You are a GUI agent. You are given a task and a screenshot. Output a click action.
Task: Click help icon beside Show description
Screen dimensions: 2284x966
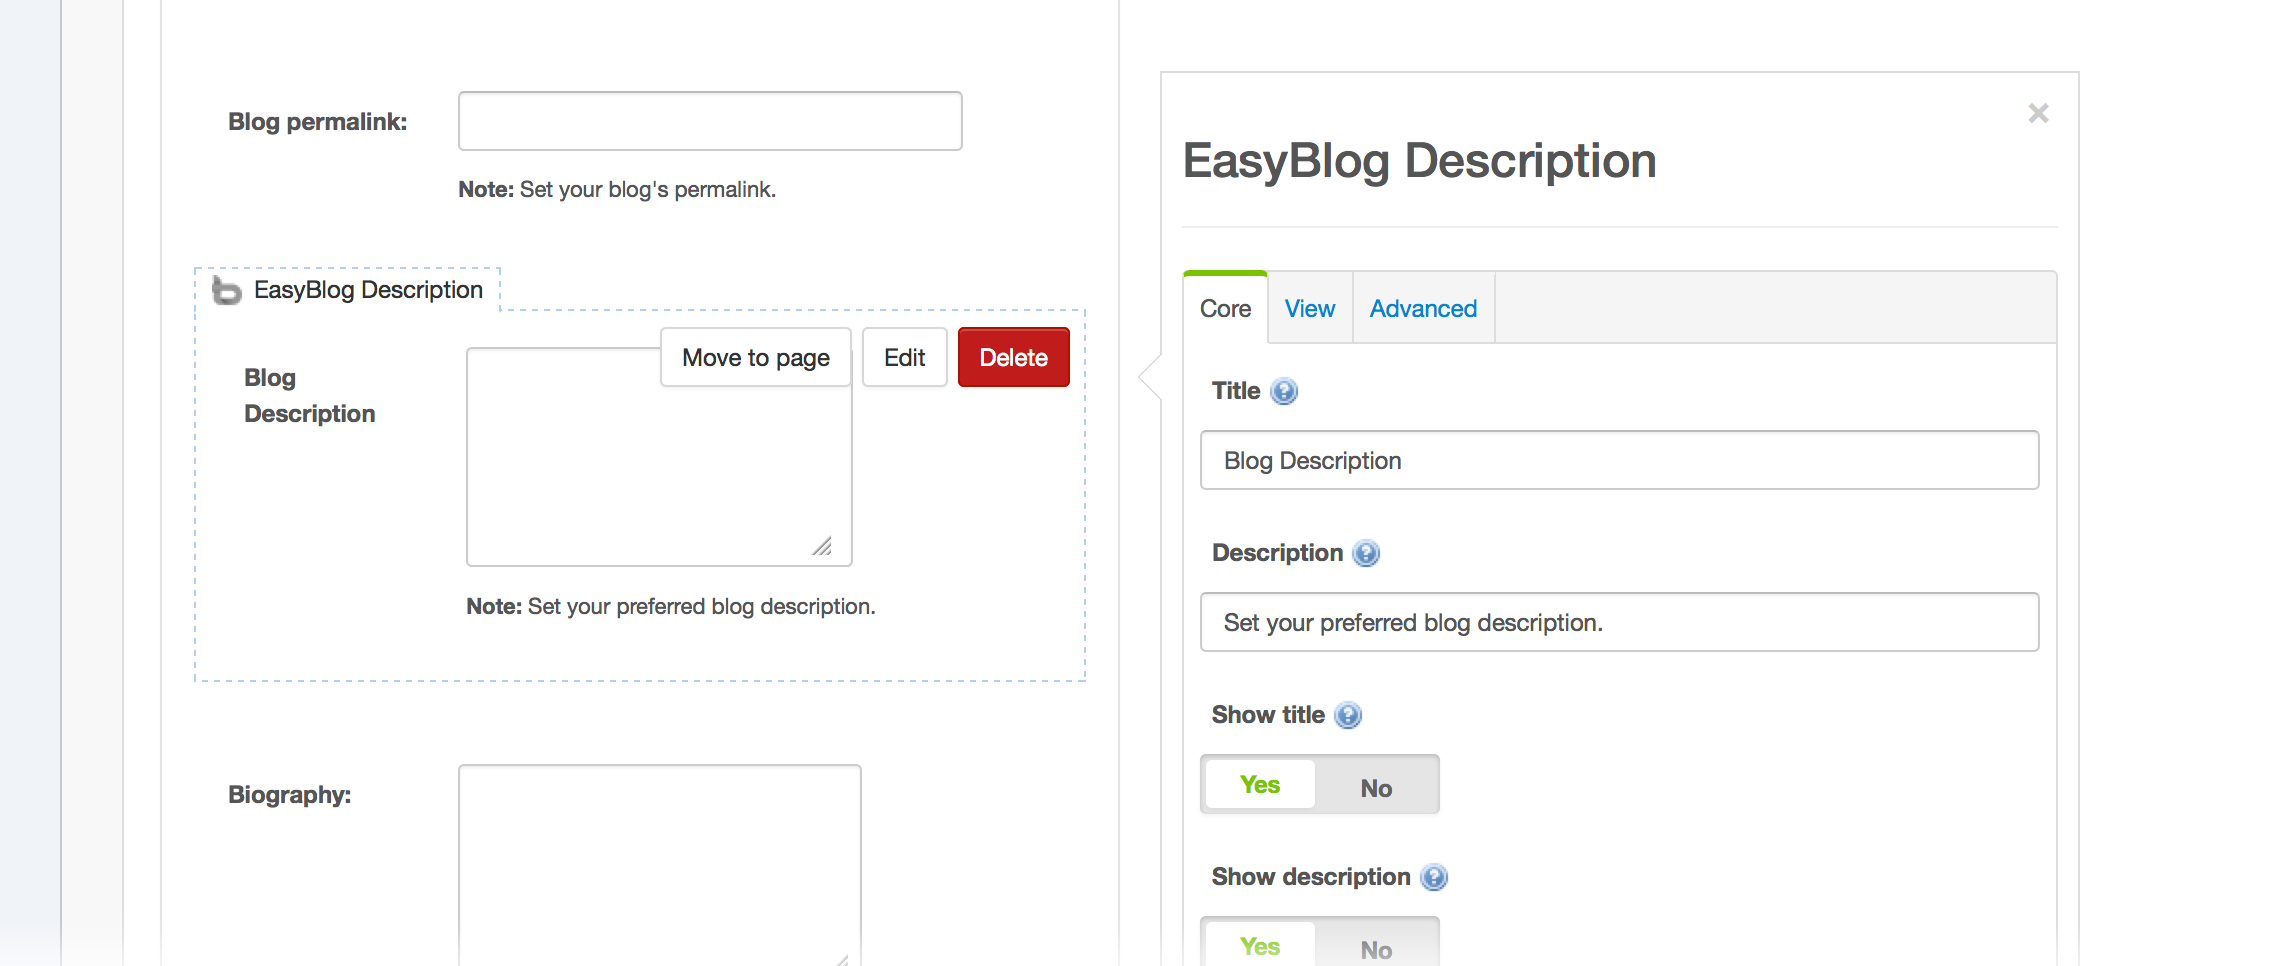coord(1434,877)
